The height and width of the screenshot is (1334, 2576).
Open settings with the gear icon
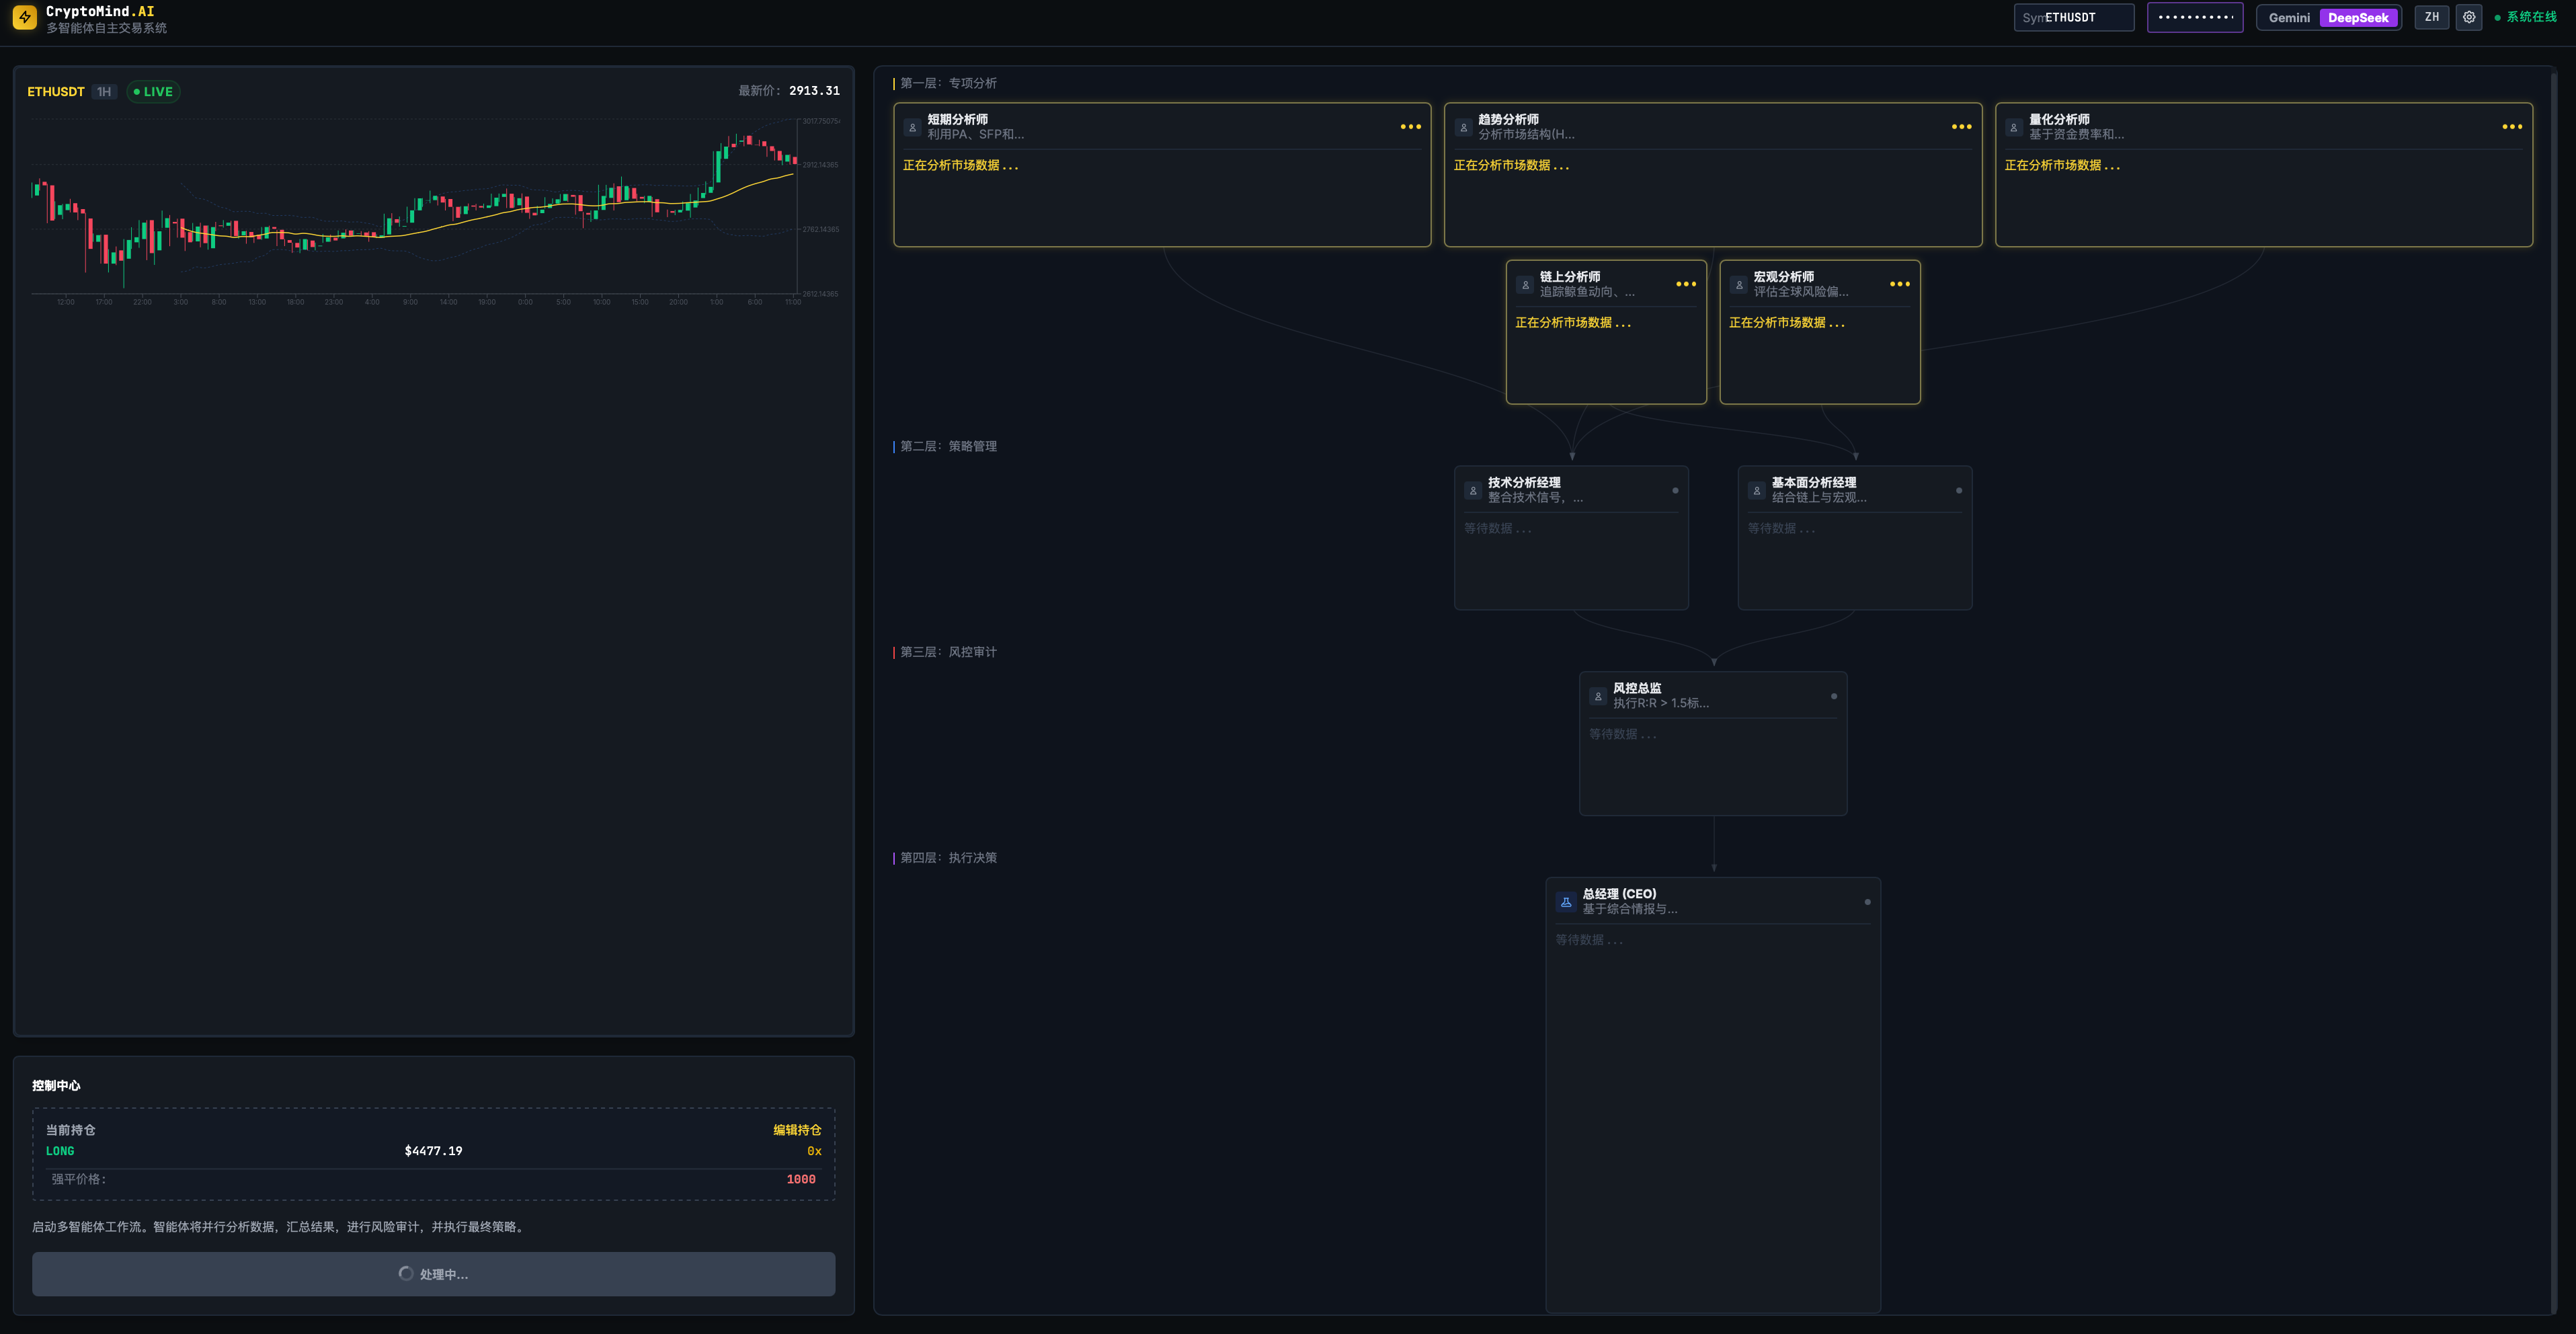click(2469, 17)
